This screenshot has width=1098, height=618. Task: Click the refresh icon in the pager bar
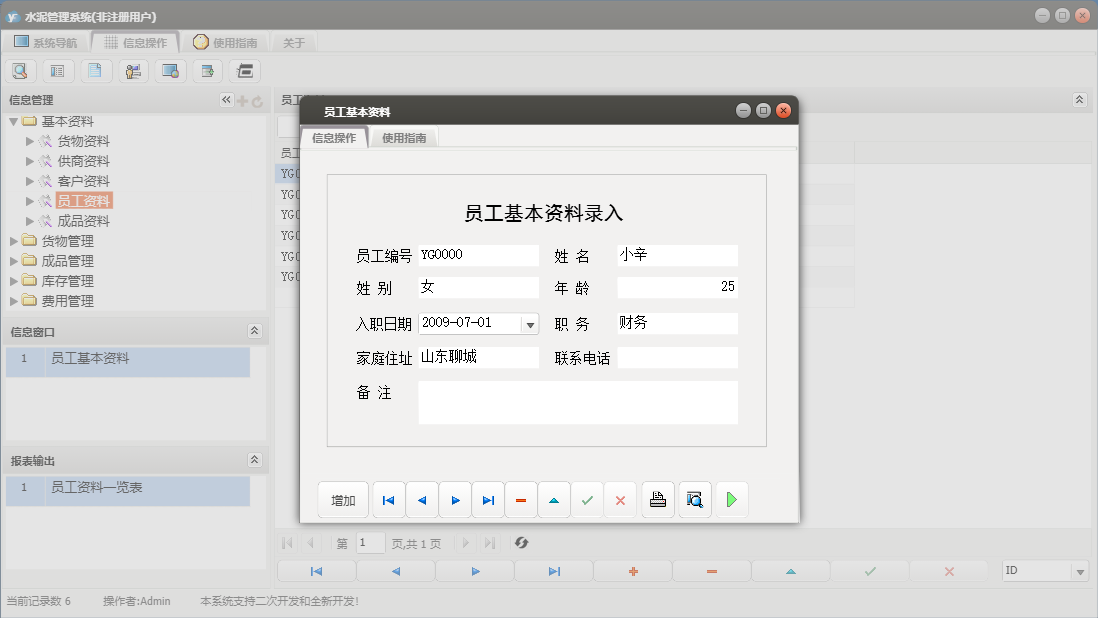[x=520, y=543]
